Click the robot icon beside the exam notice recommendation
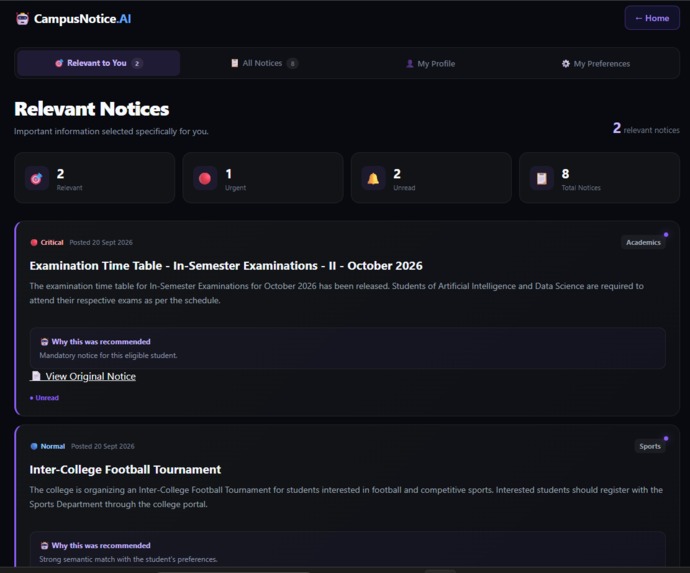 (x=44, y=342)
